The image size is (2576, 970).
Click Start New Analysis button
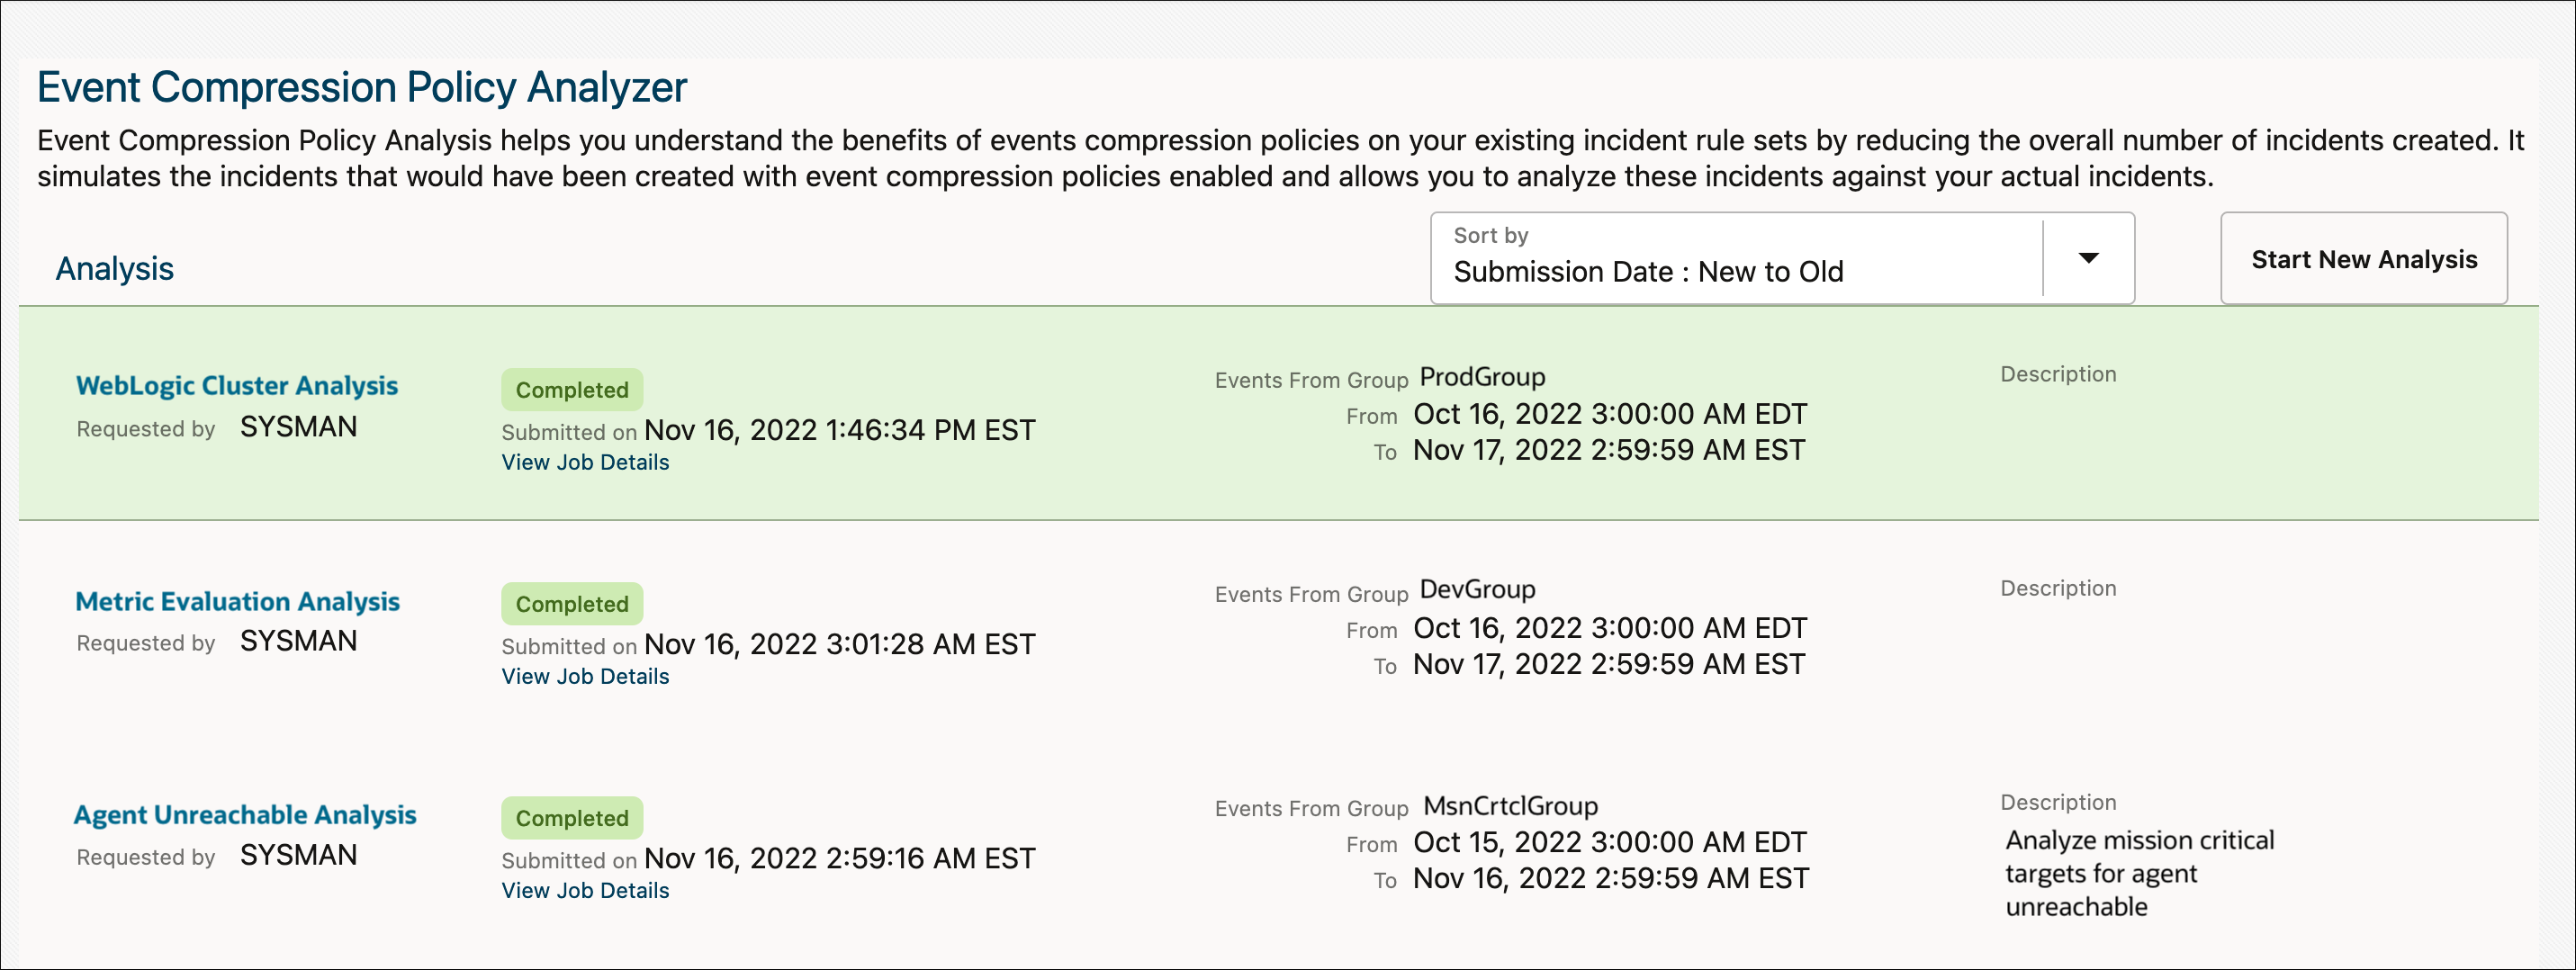point(2363,259)
